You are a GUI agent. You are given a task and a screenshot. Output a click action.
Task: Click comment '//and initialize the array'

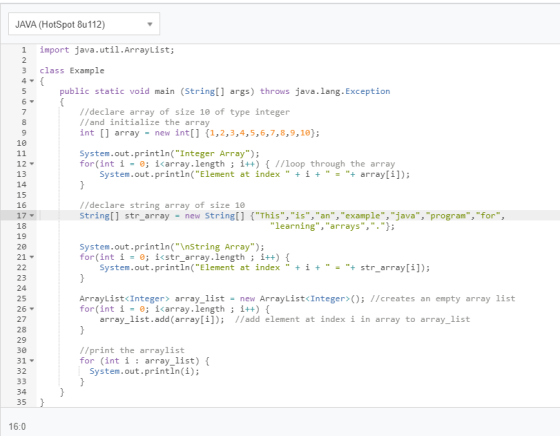coord(145,122)
